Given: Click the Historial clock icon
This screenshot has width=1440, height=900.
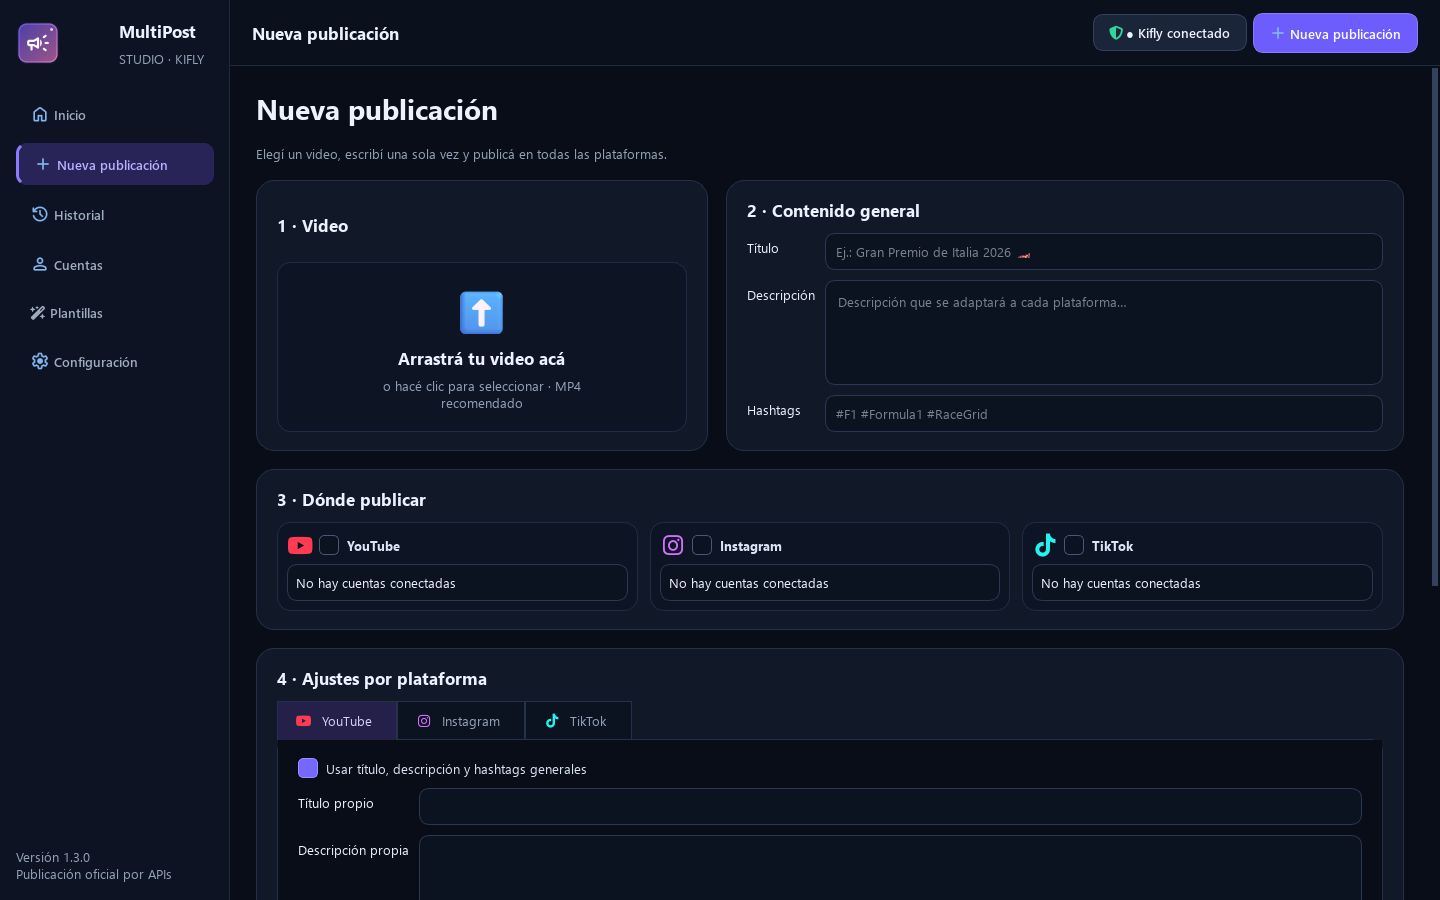Looking at the screenshot, I should click(x=40, y=214).
